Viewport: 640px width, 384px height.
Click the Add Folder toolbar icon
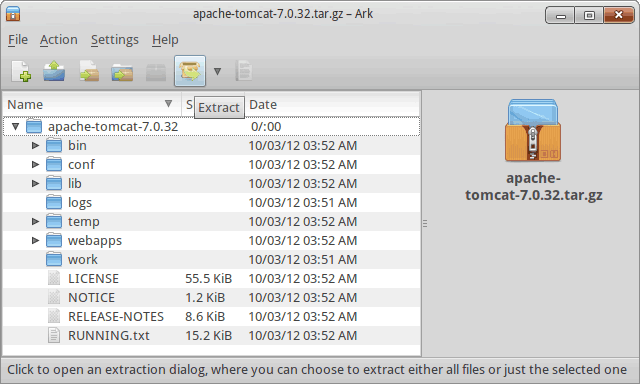click(122, 72)
